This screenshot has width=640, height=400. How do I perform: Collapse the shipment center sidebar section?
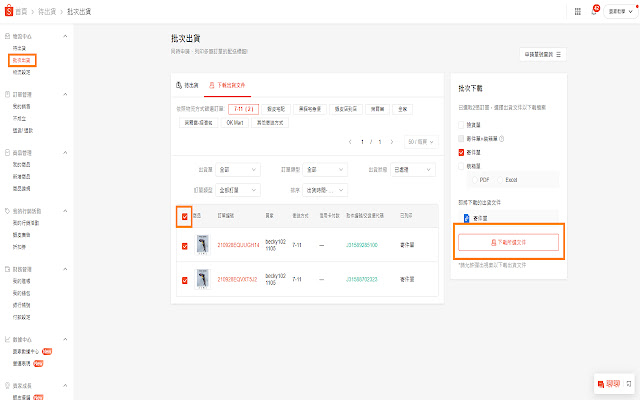pyautogui.click(x=65, y=36)
